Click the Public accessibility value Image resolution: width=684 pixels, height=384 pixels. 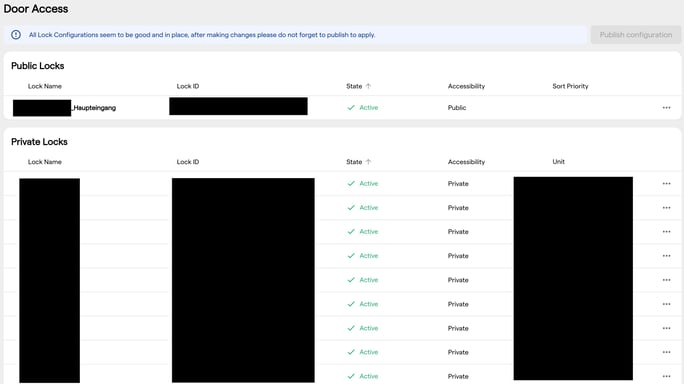pyautogui.click(x=457, y=107)
